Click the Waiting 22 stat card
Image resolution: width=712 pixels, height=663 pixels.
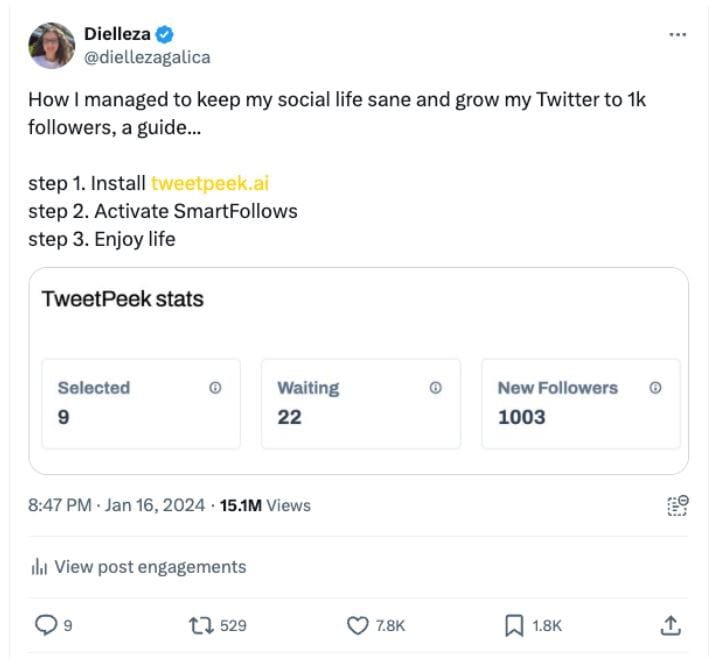click(x=360, y=403)
